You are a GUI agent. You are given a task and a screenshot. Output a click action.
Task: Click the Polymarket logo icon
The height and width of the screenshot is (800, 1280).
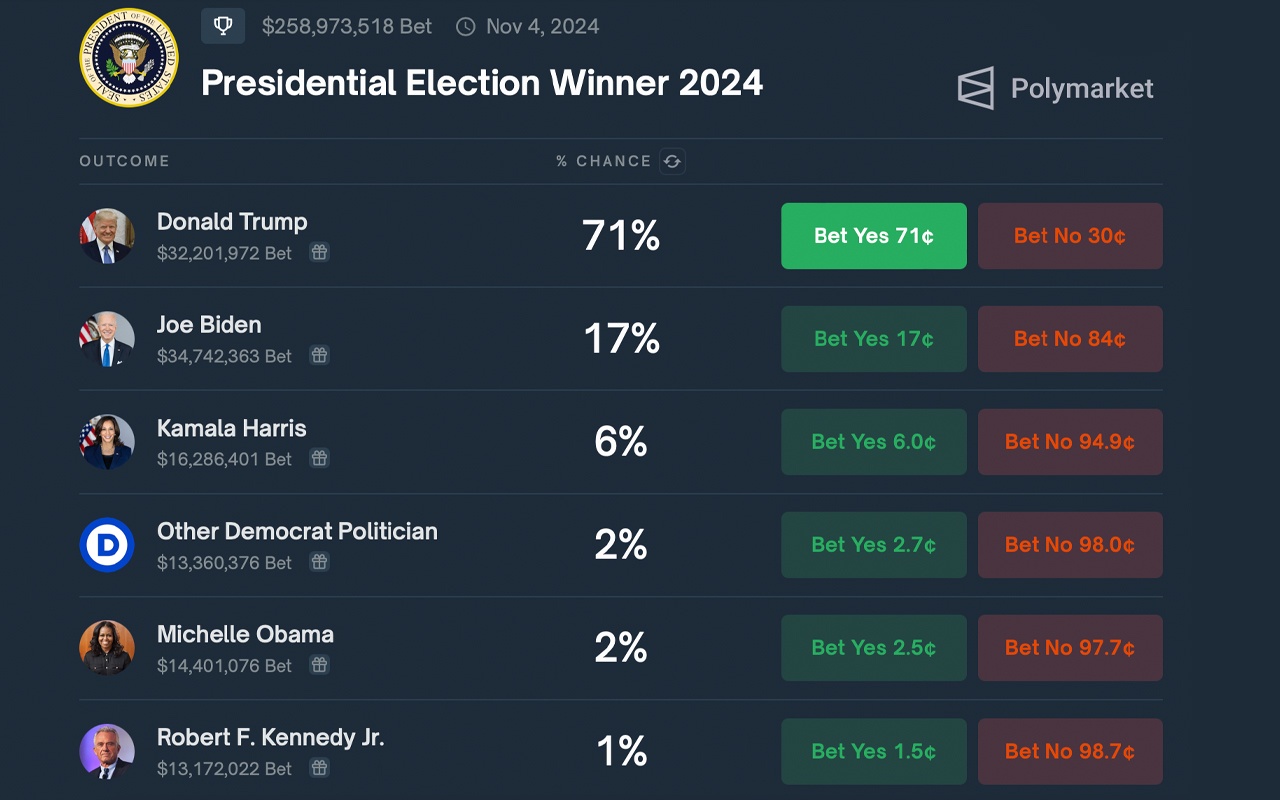(x=974, y=88)
